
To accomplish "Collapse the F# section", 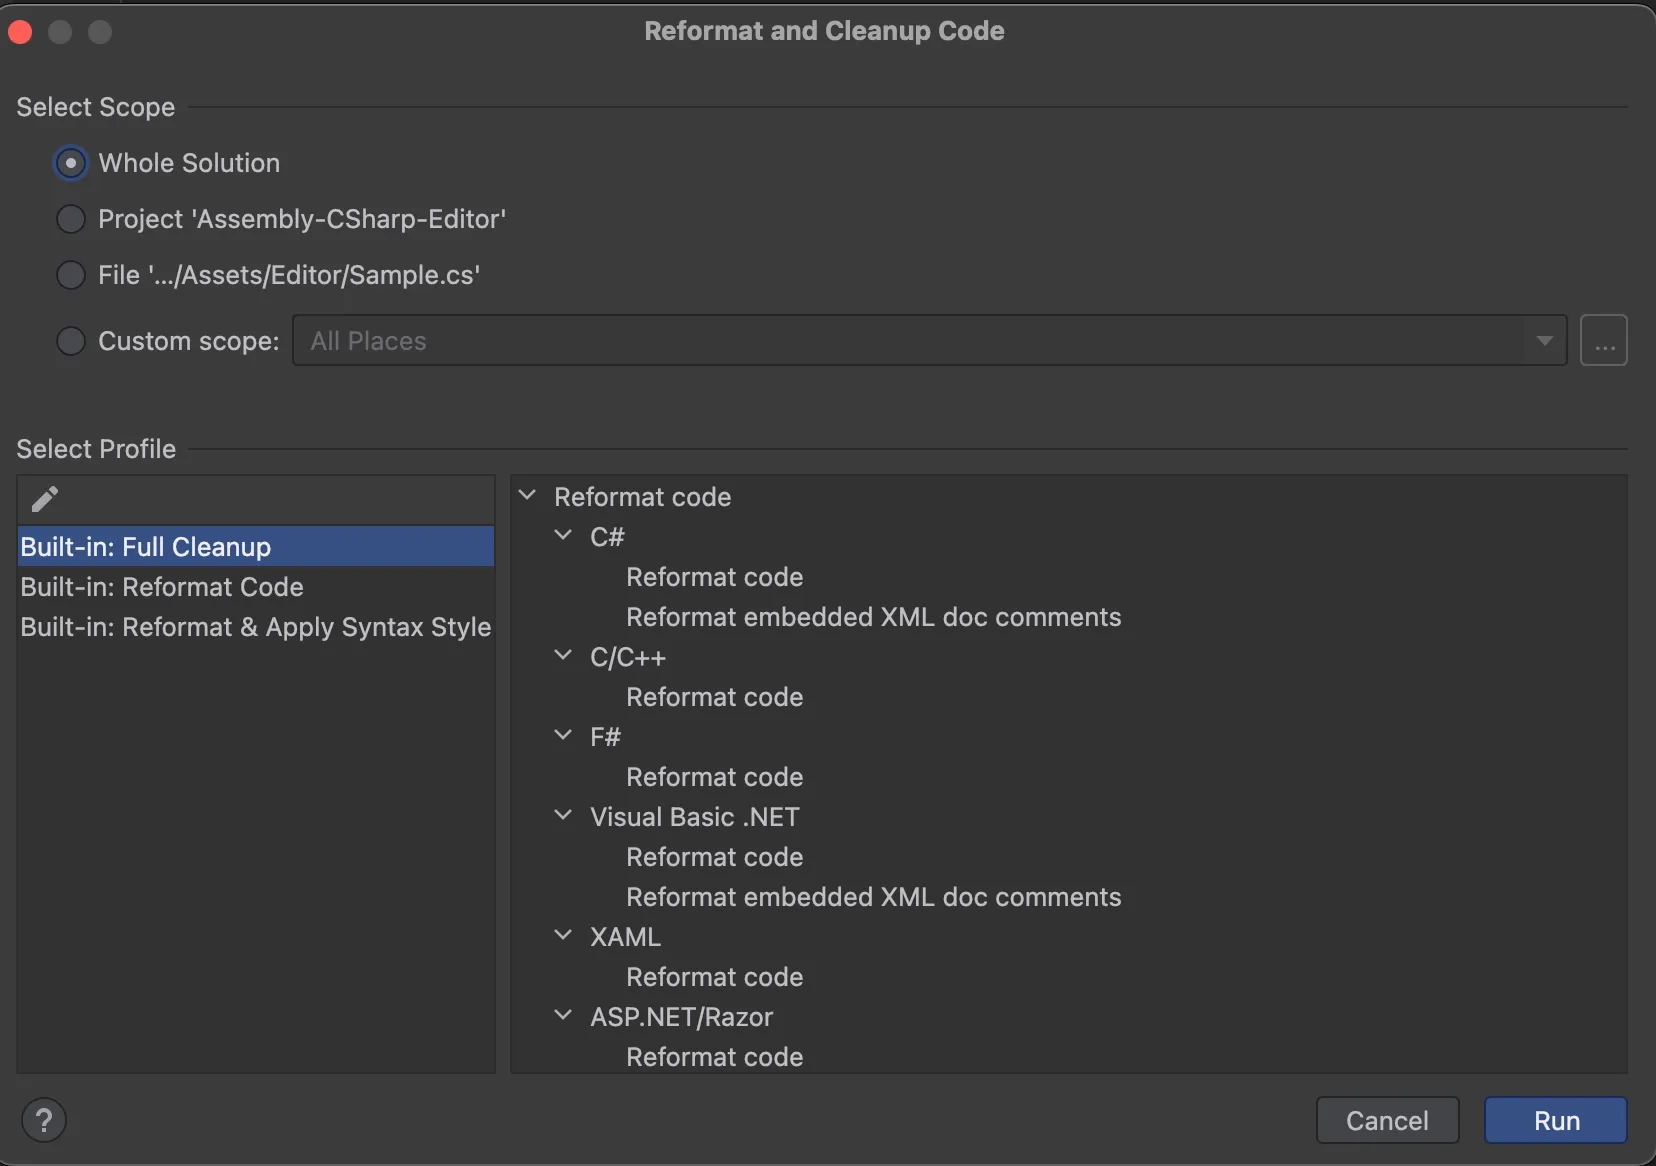I will pyautogui.click(x=563, y=736).
